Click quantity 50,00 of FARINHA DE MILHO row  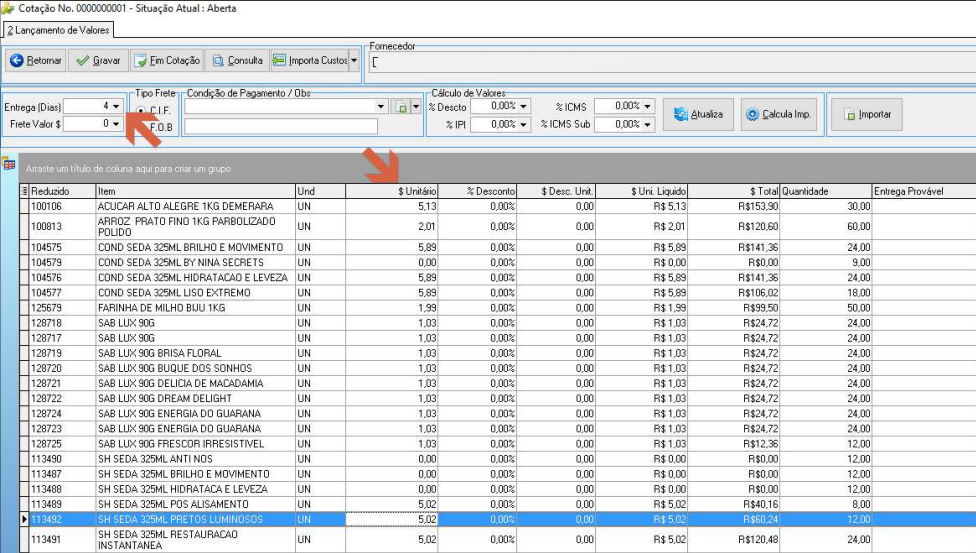858,308
